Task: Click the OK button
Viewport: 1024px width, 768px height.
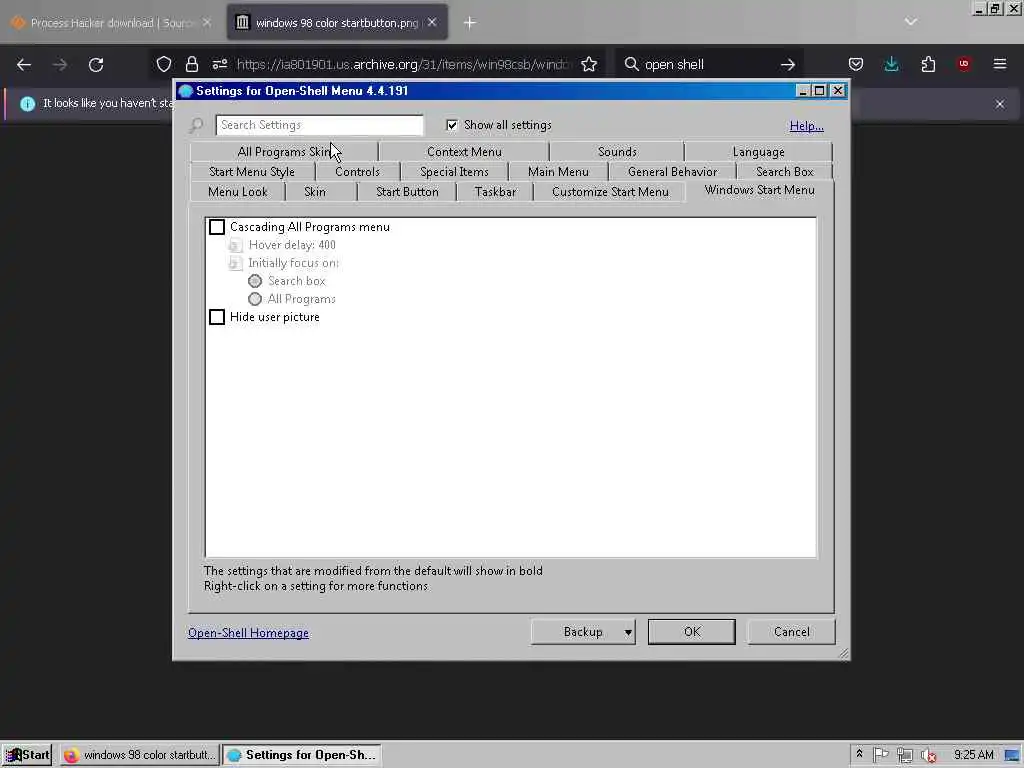Action: pyautogui.click(x=692, y=632)
